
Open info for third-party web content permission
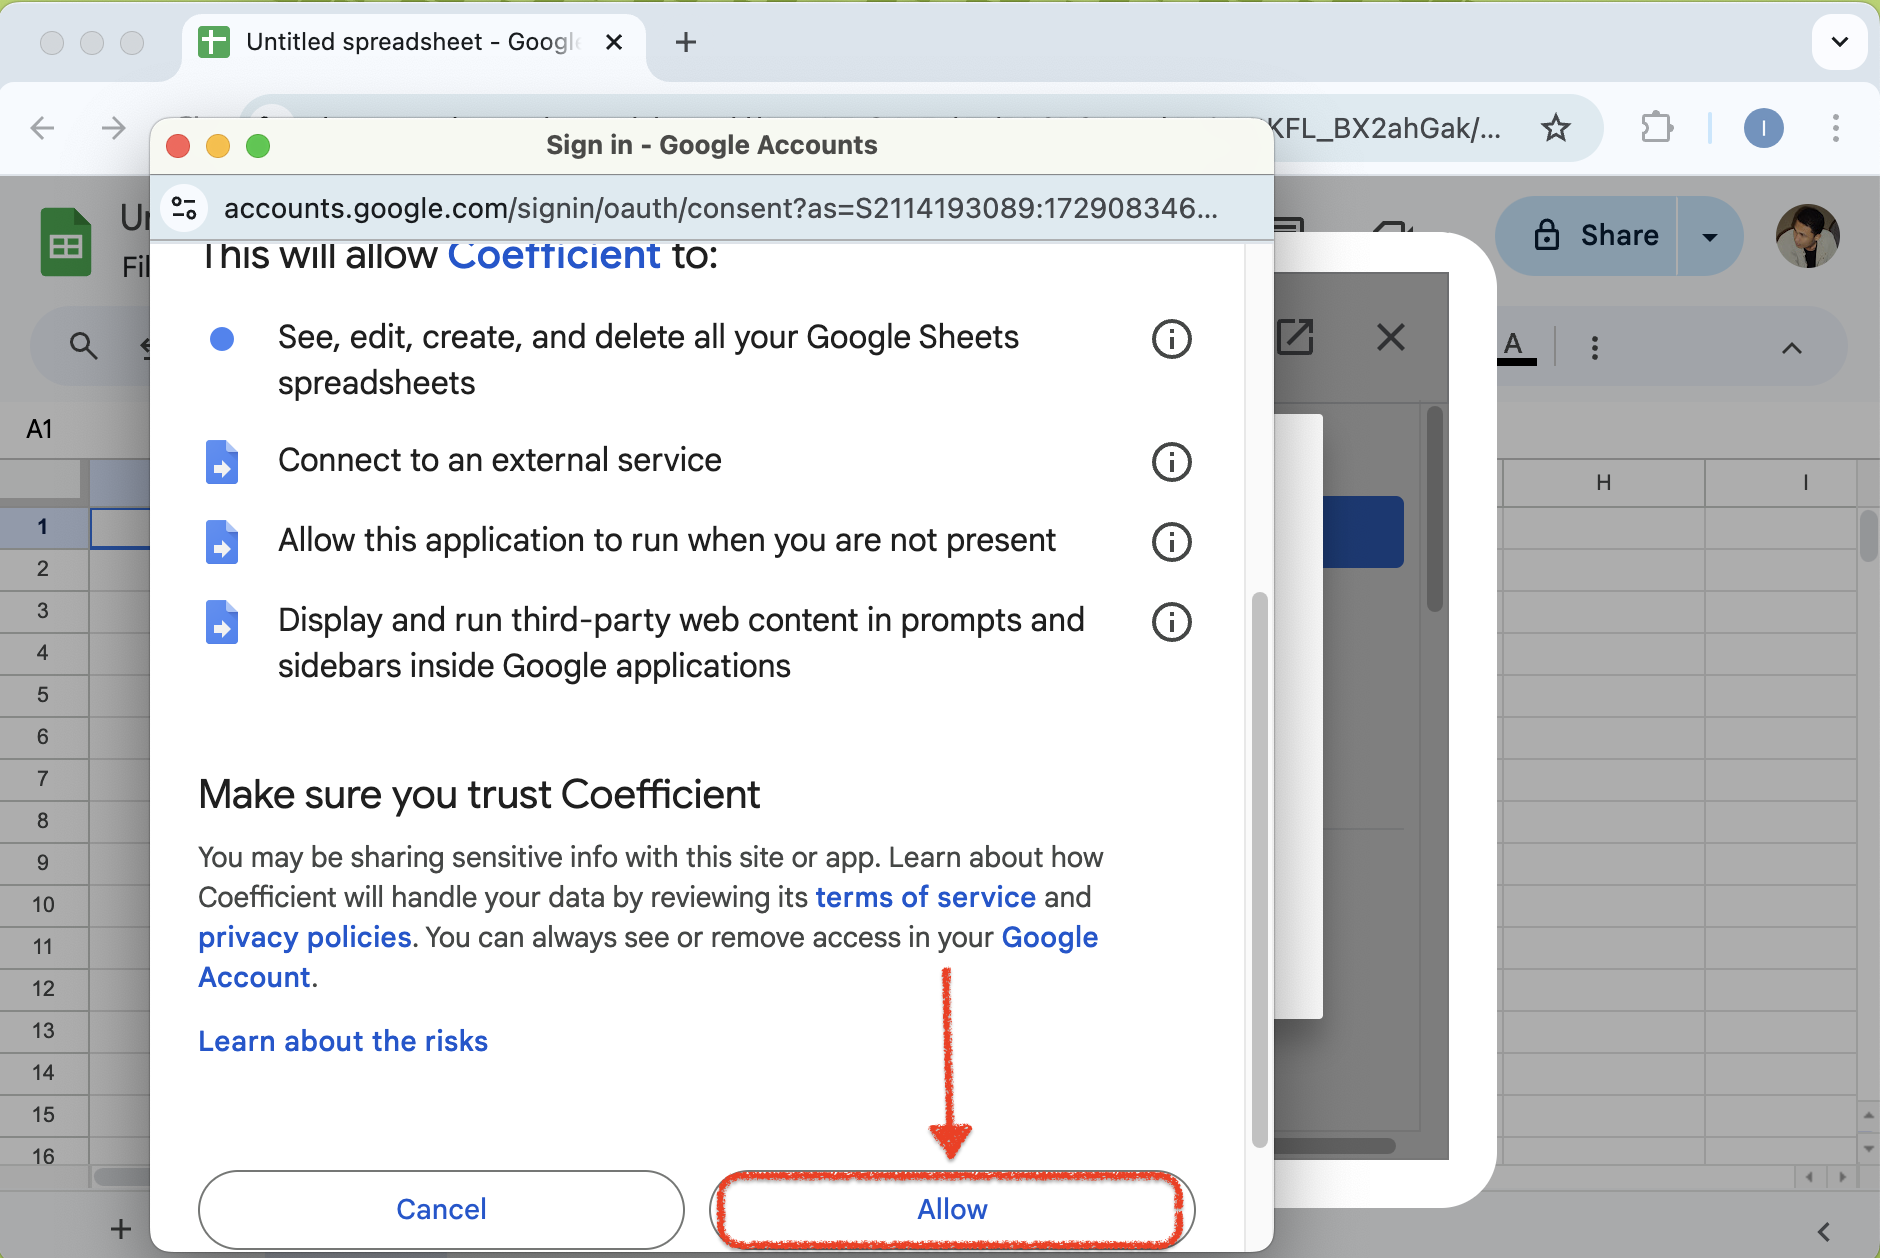(1172, 622)
